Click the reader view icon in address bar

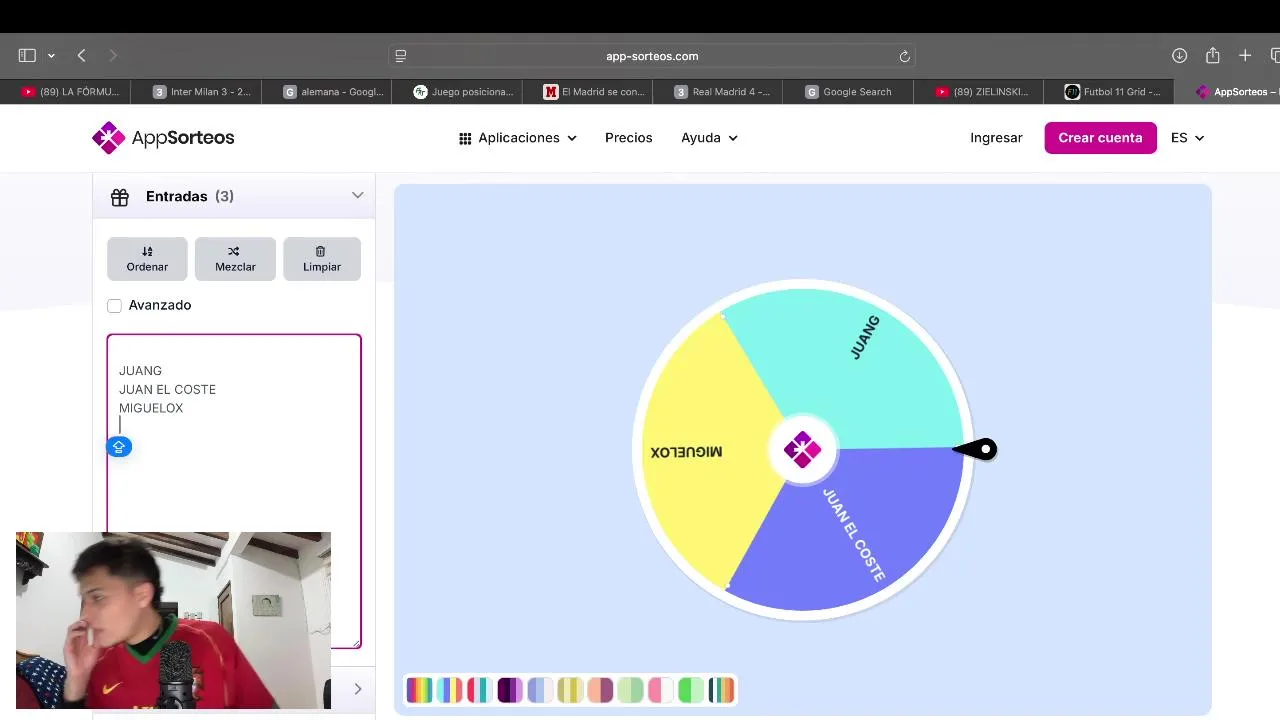(x=401, y=56)
